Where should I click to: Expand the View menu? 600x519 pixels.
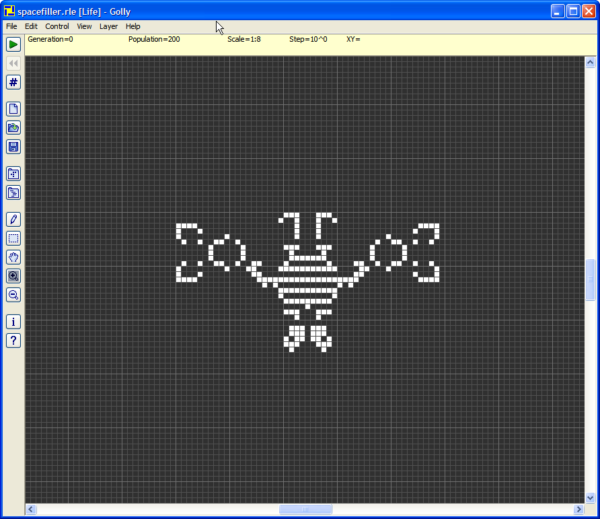[x=84, y=26]
